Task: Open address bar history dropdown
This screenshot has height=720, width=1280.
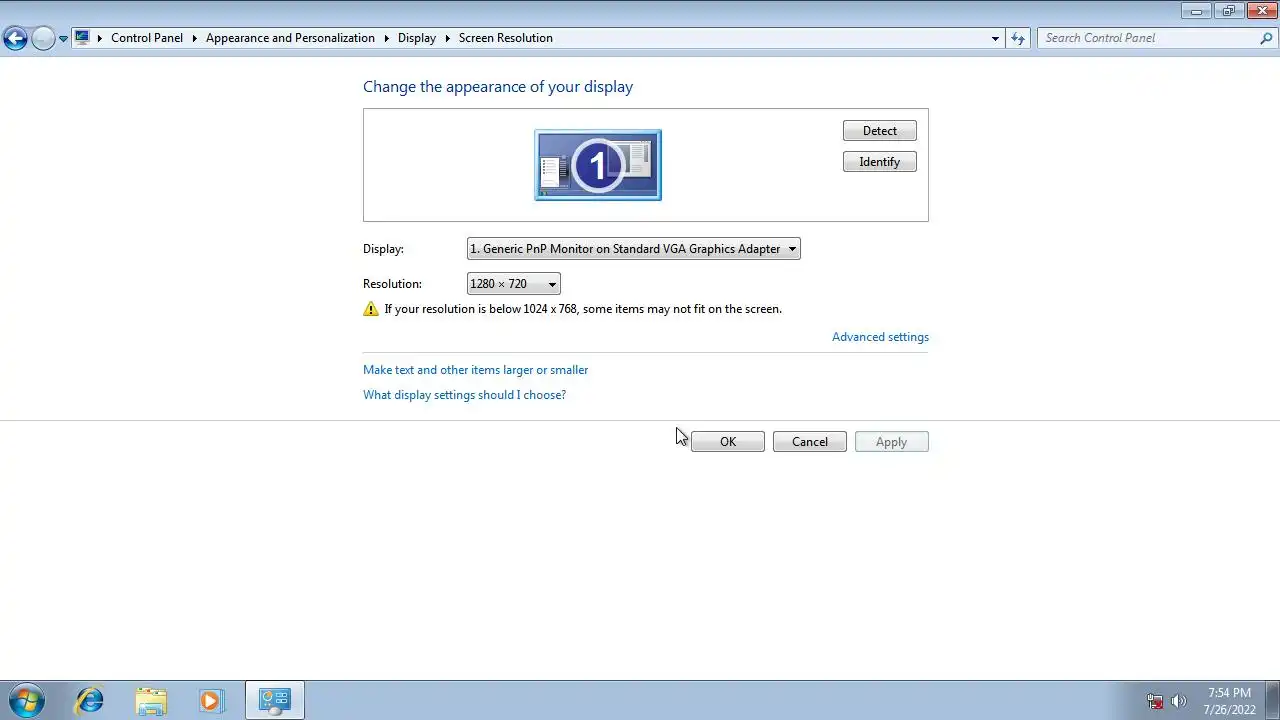Action: (995, 38)
